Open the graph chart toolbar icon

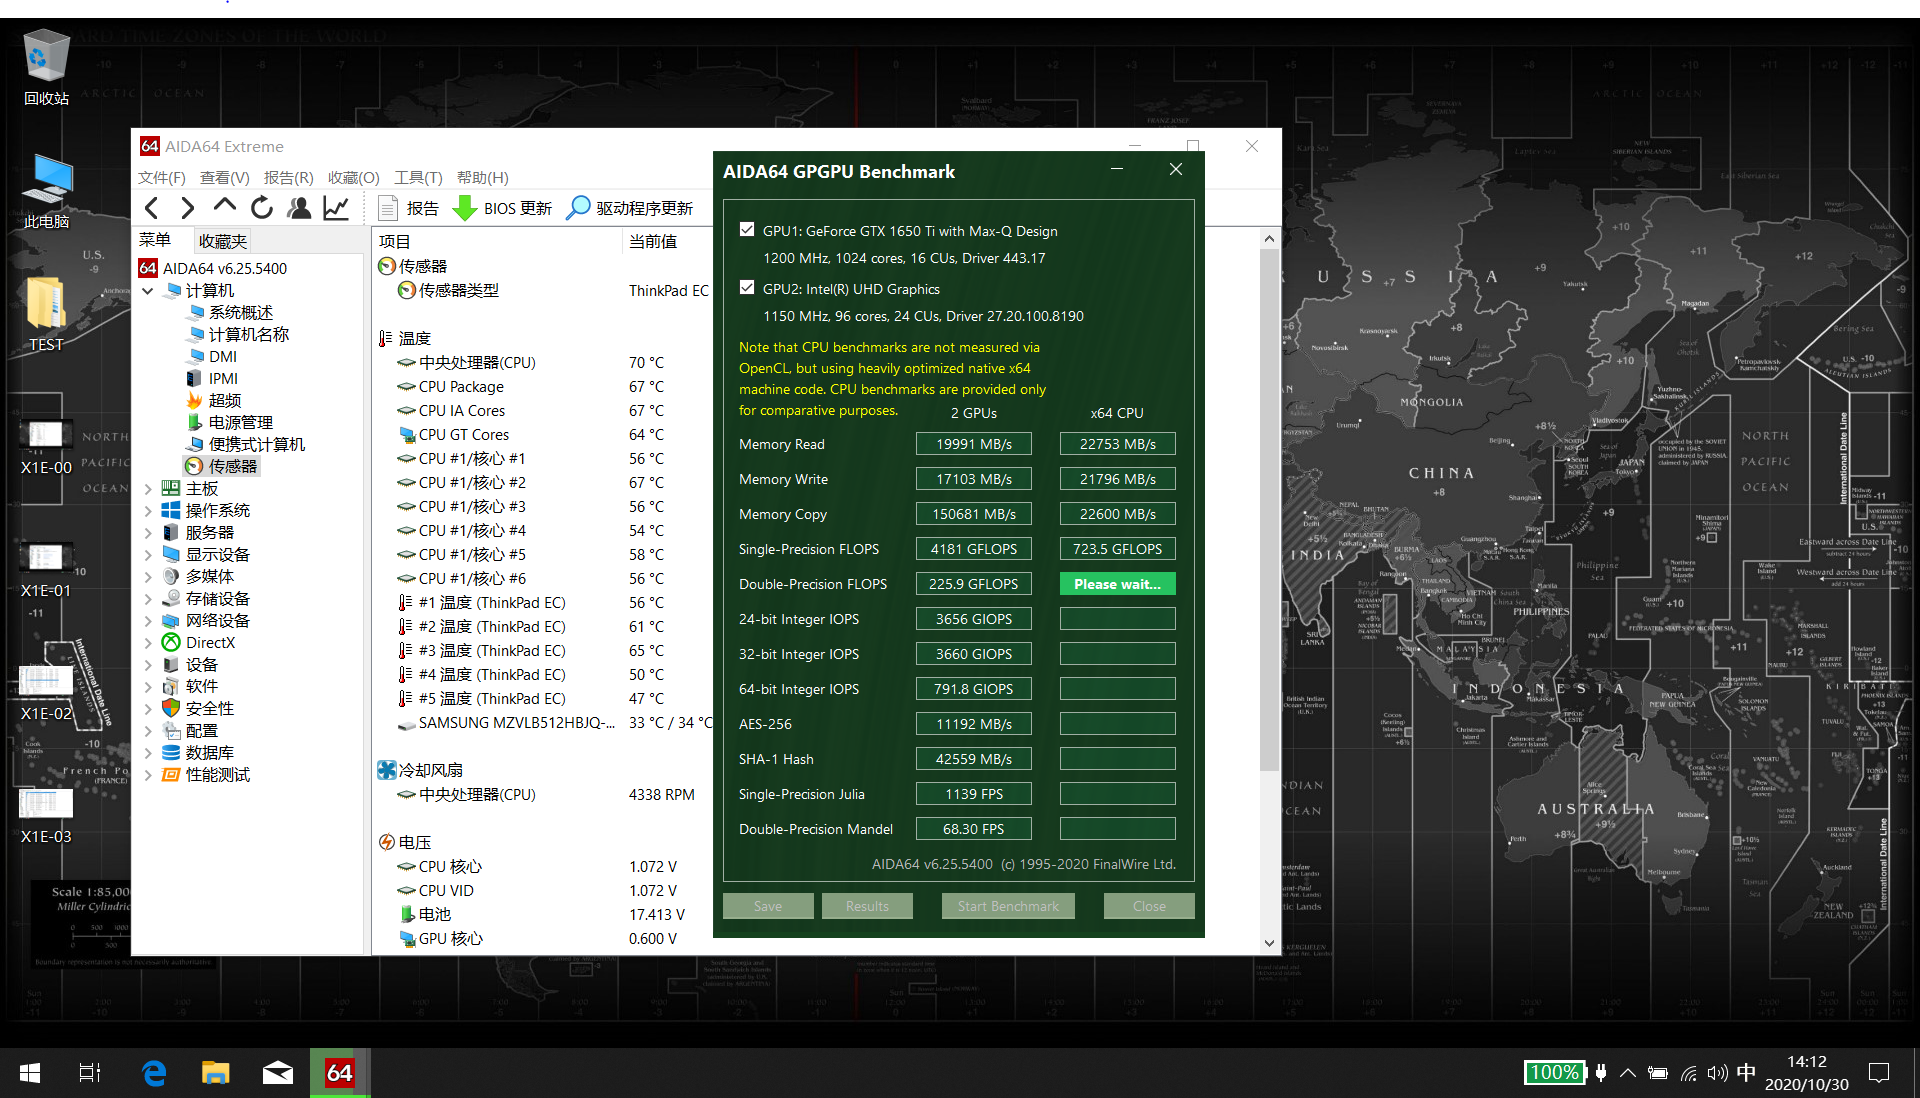tap(336, 208)
